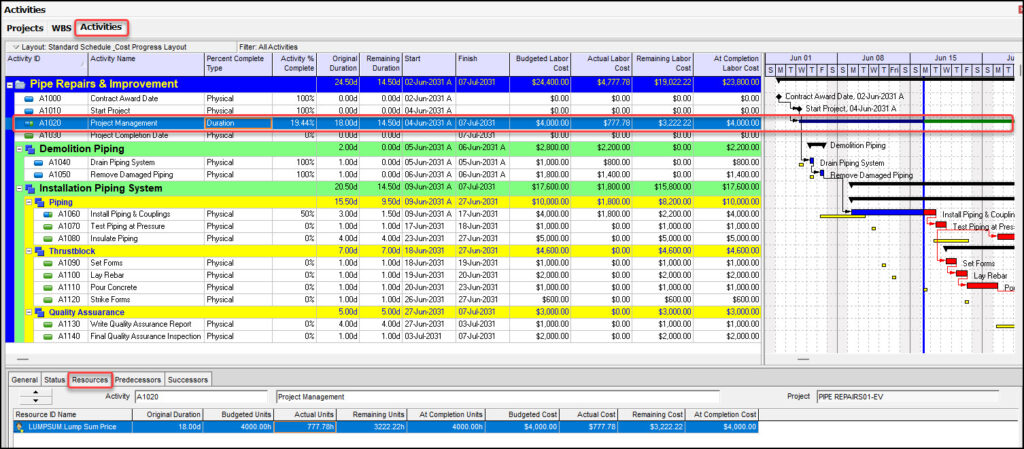Click the A1030 activity icon
1024x449 pixels.
(x=29, y=135)
